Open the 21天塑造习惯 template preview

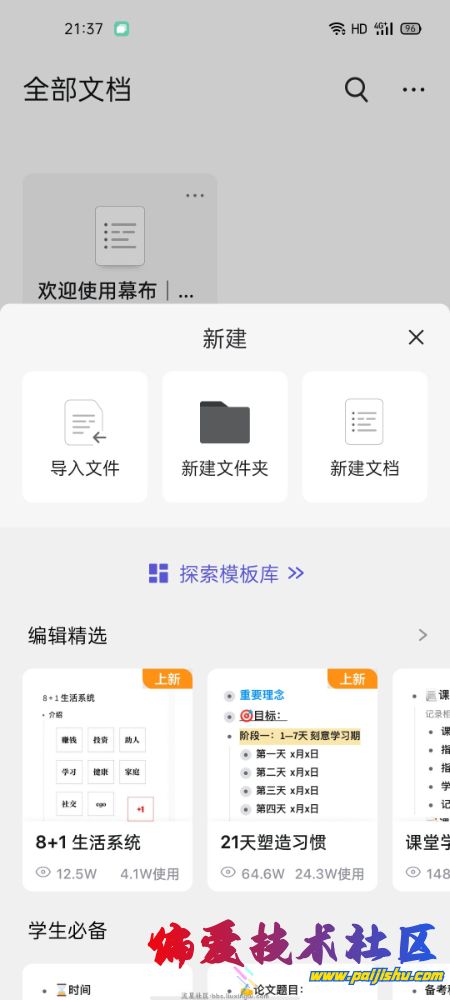292,744
